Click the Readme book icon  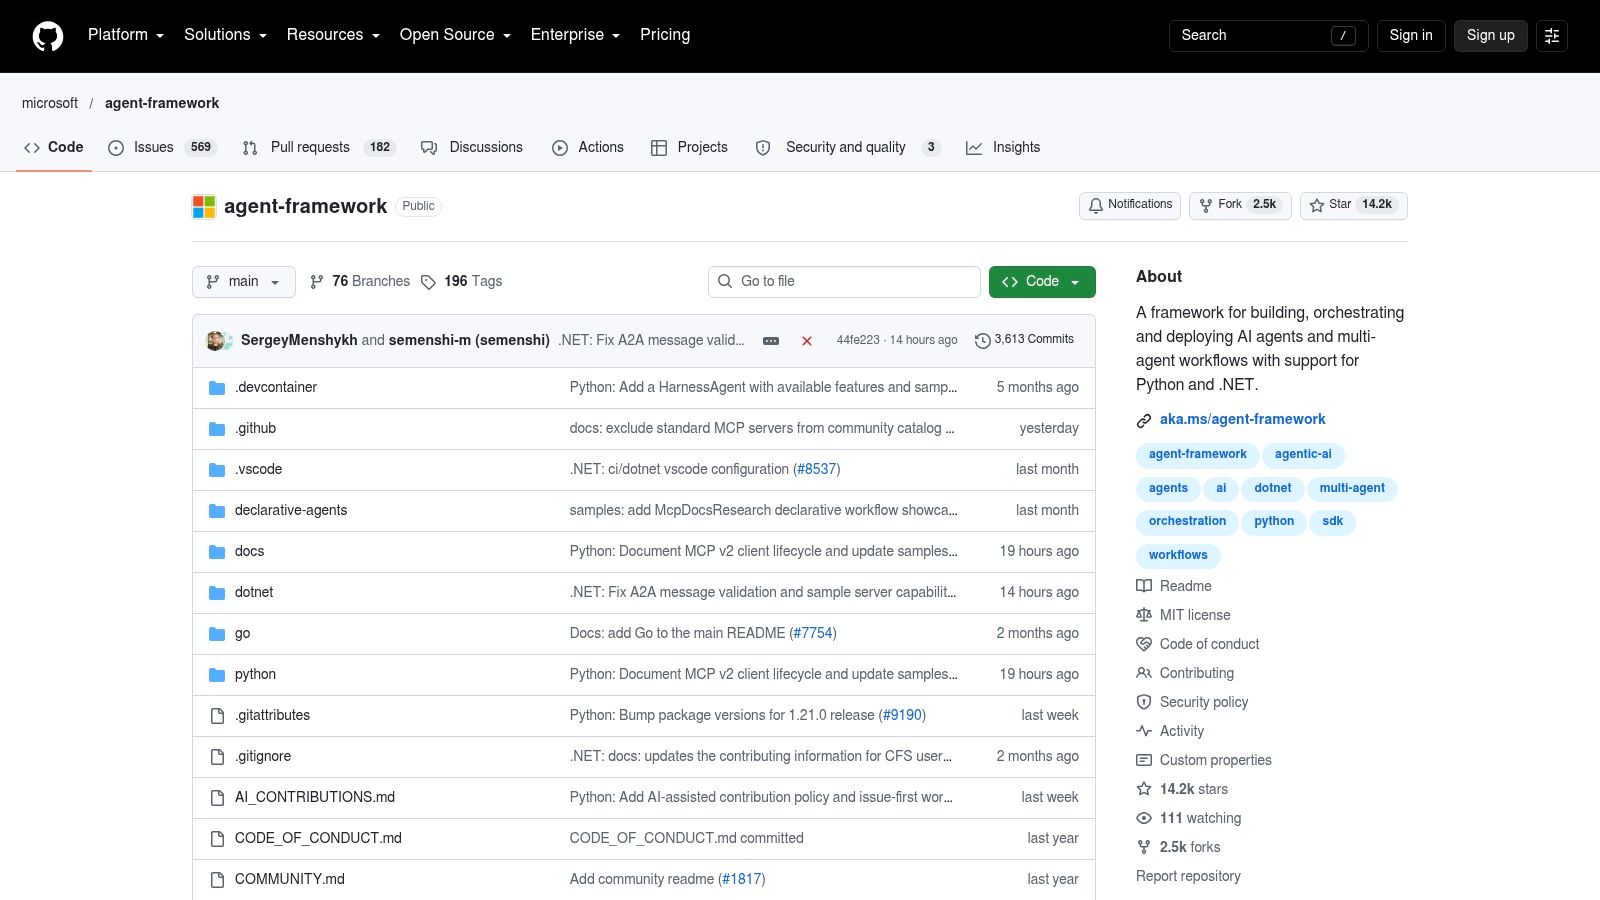[x=1144, y=586]
